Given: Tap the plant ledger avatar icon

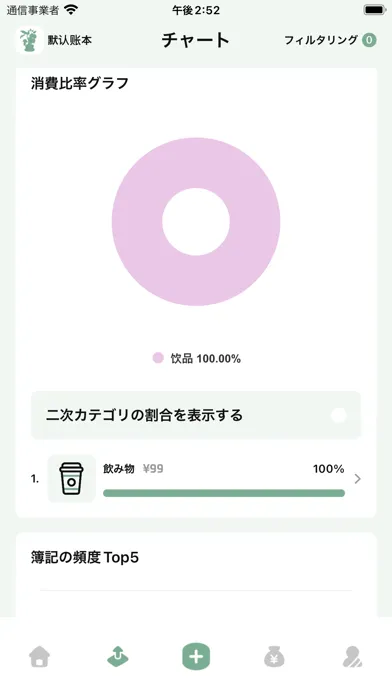Looking at the screenshot, I should 29,40.
